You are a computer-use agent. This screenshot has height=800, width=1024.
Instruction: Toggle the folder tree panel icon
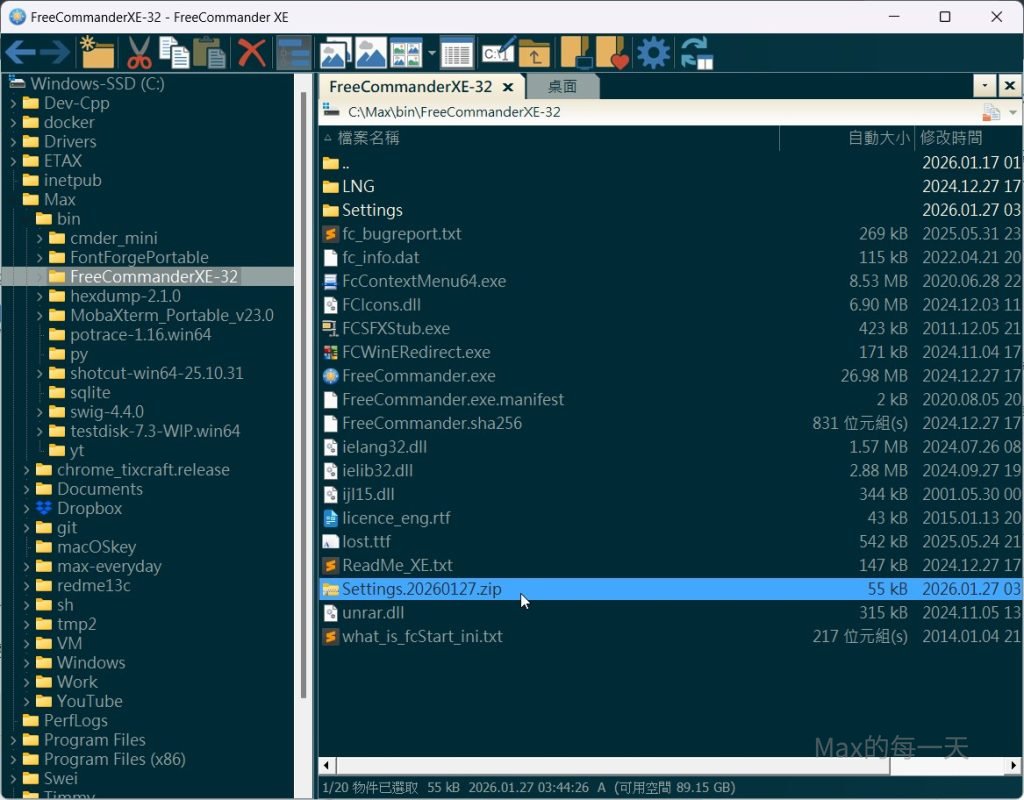(293, 52)
